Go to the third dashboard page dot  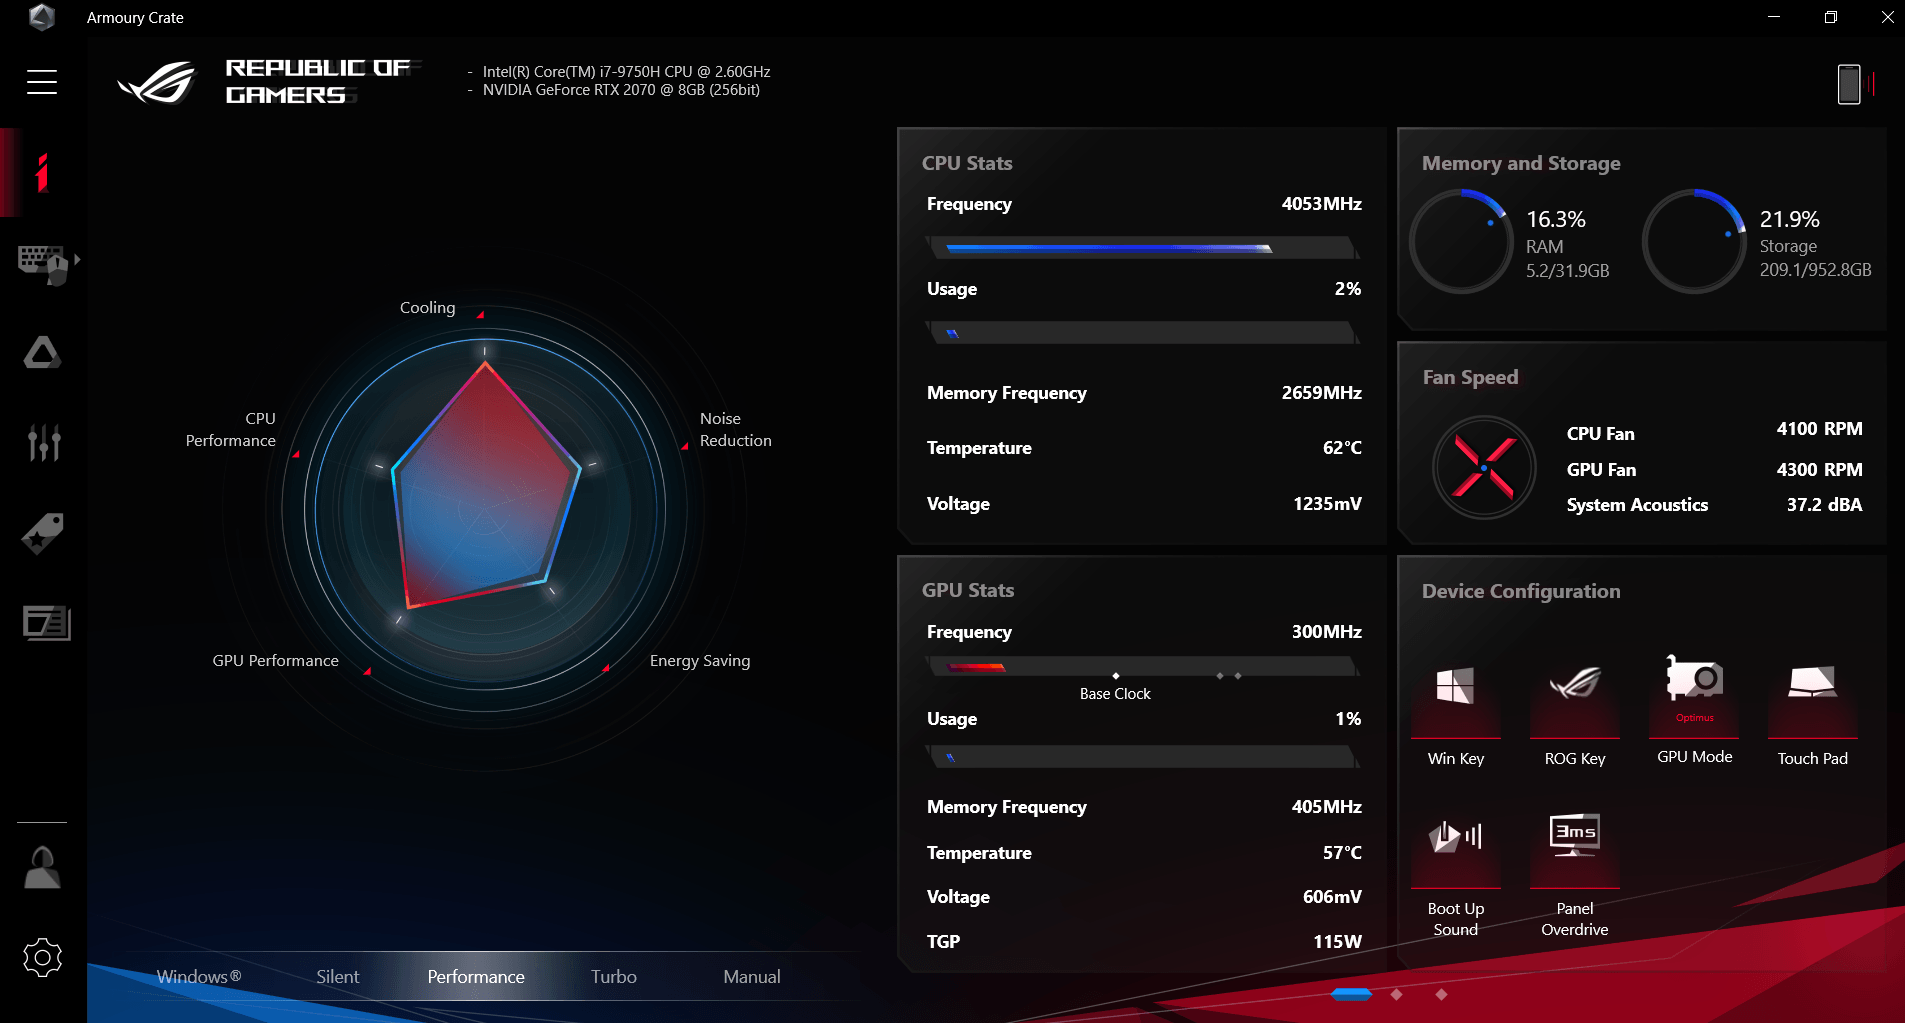tap(1441, 994)
